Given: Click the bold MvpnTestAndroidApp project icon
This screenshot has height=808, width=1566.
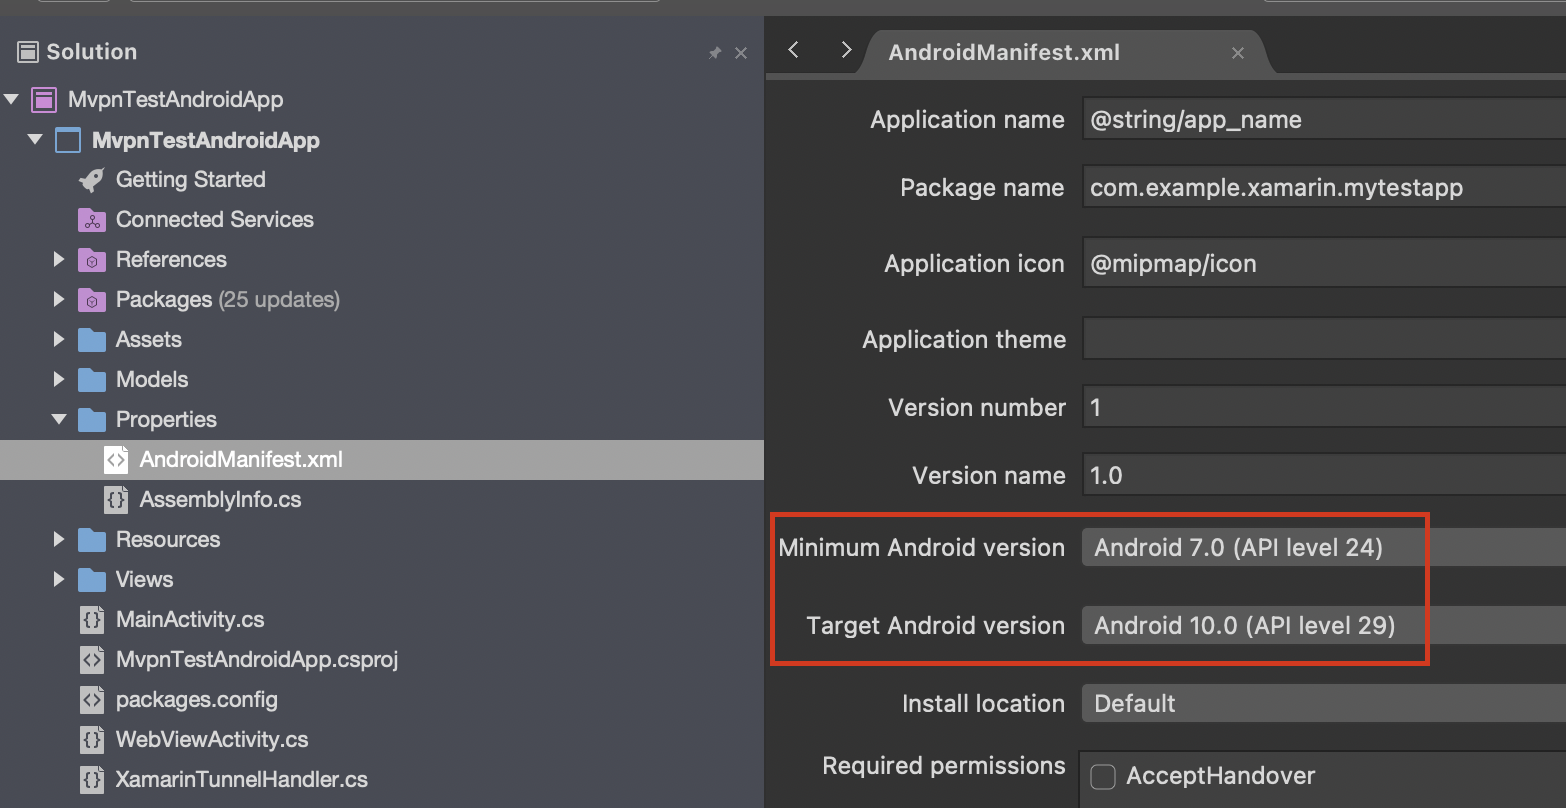Looking at the screenshot, I should coord(67,140).
